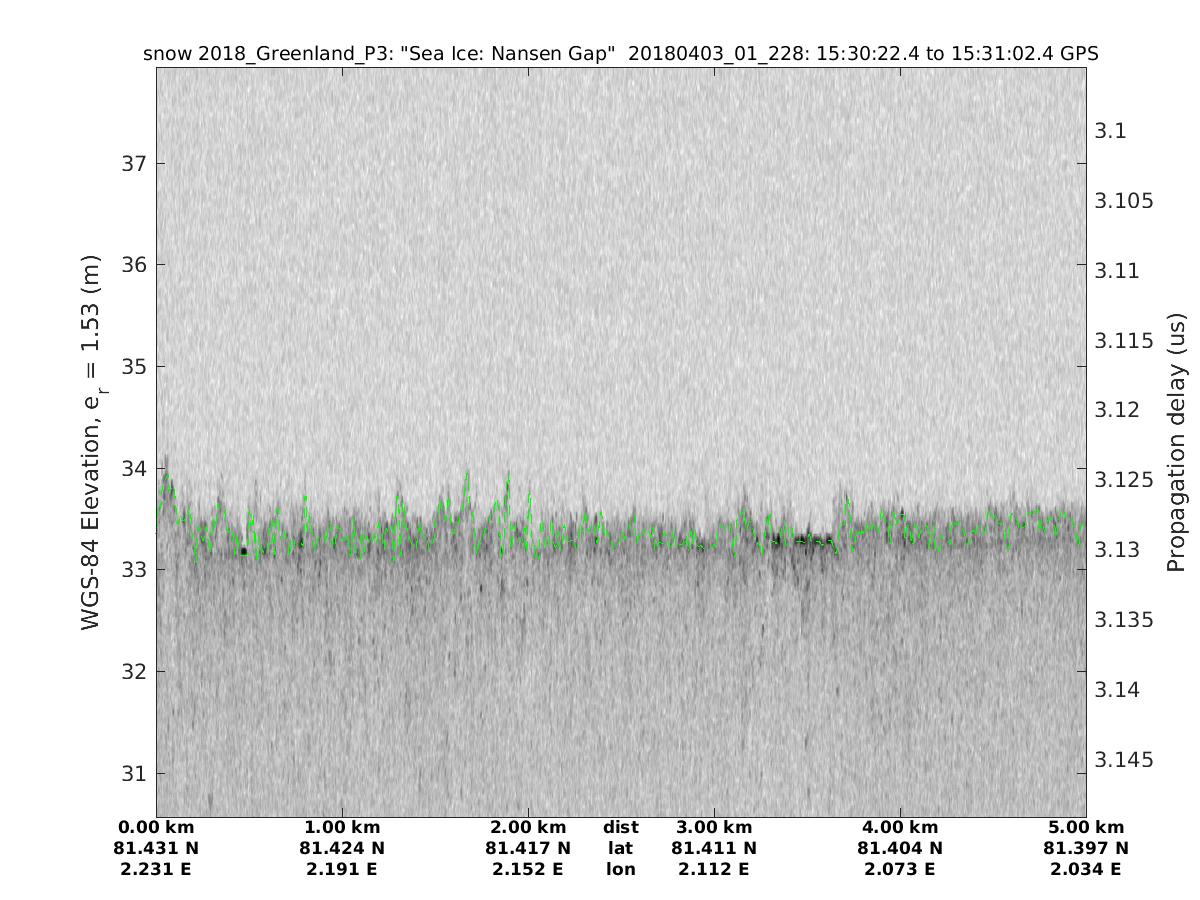This screenshot has width=1200, height=900.
Task: Click the 'lon' row legend text
Action: click(x=621, y=869)
